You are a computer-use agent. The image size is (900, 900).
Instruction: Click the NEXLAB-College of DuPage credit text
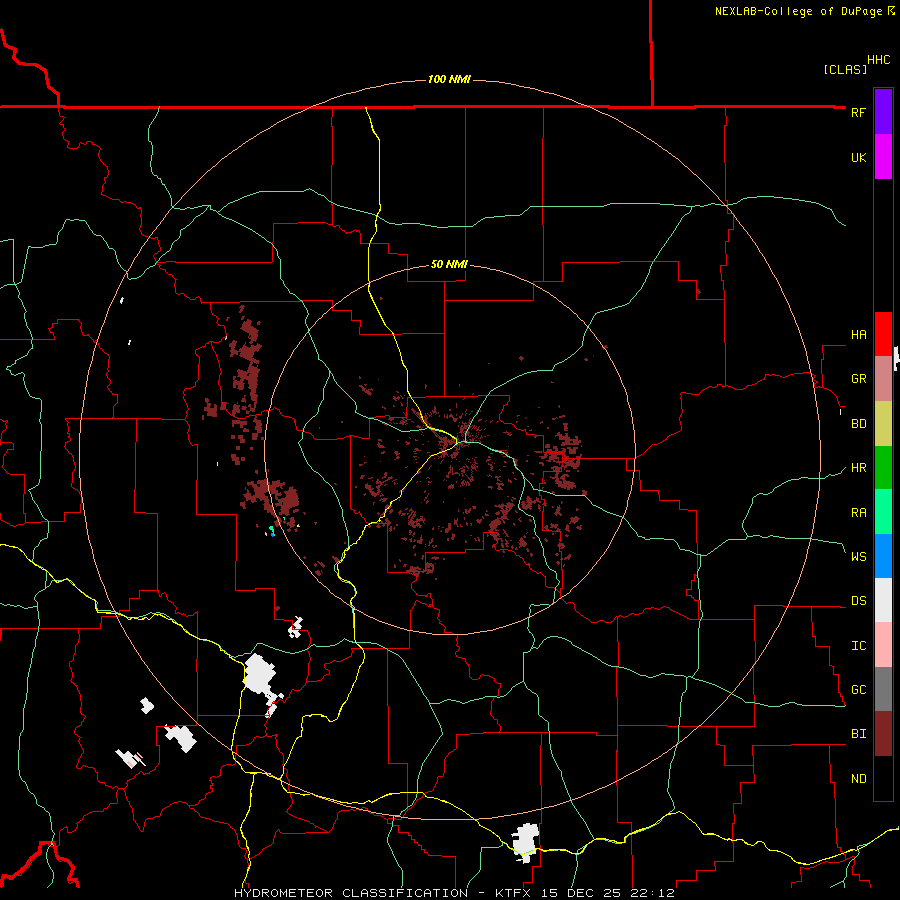click(798, 11)
